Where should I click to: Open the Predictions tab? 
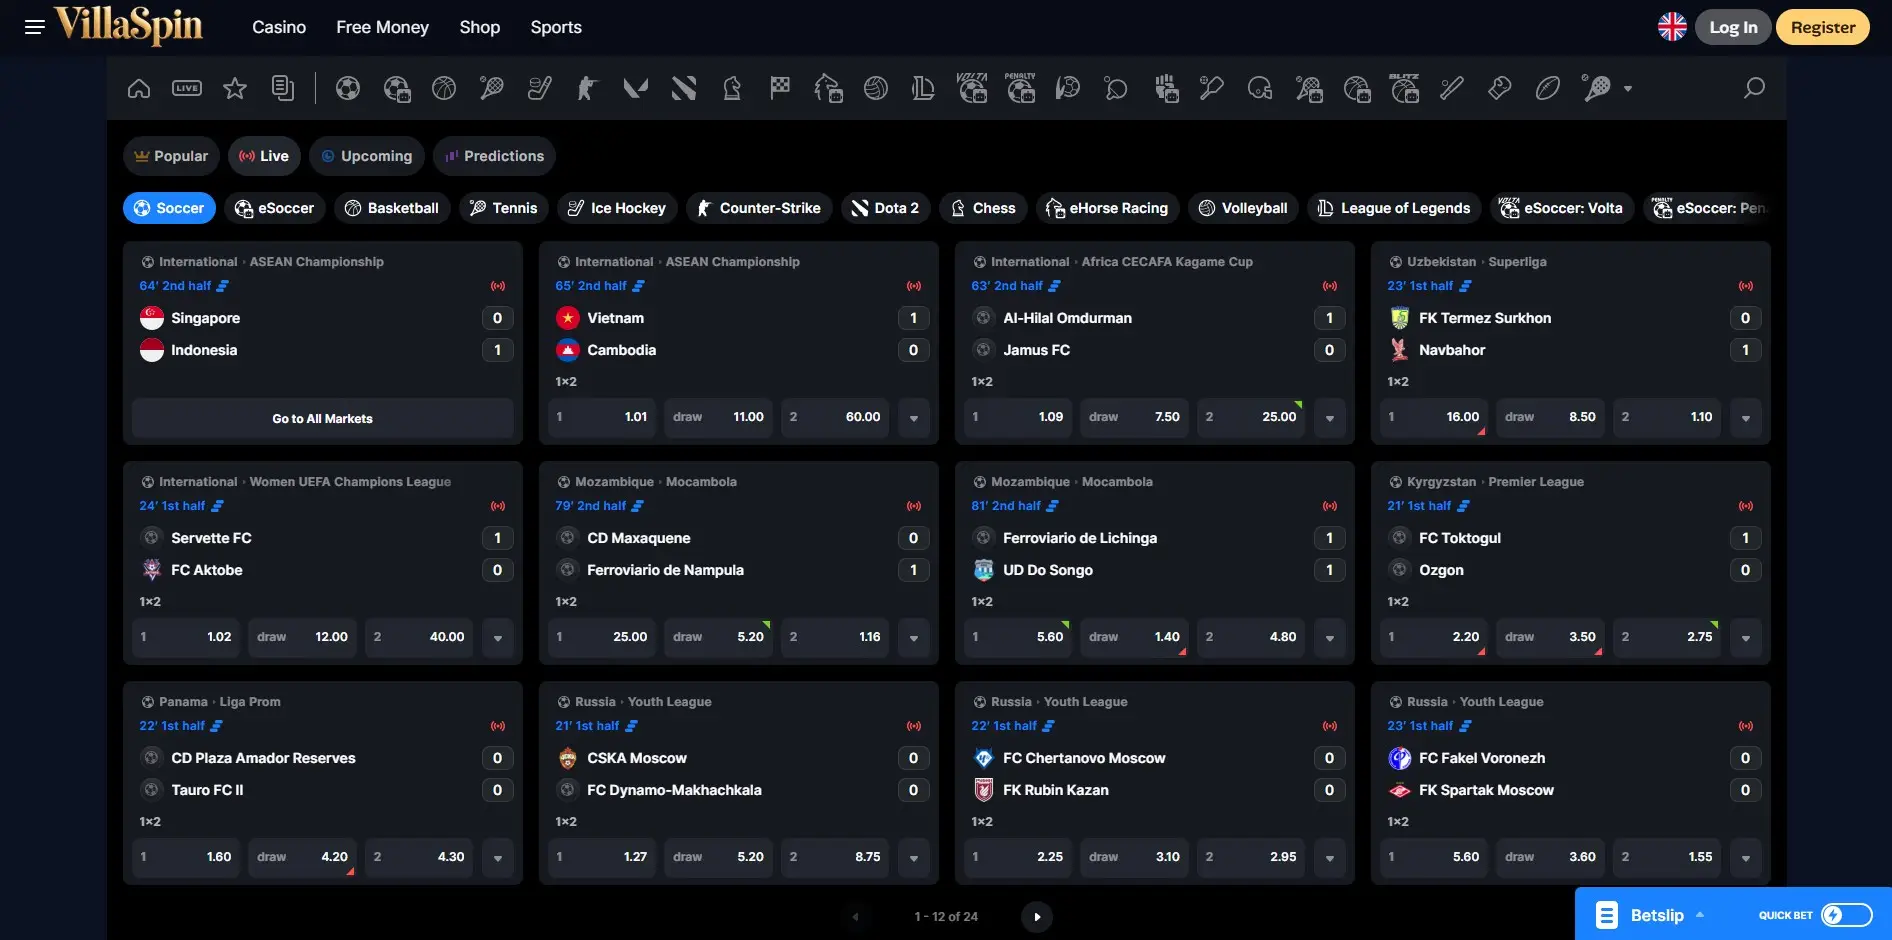click(x=494, y=156)
